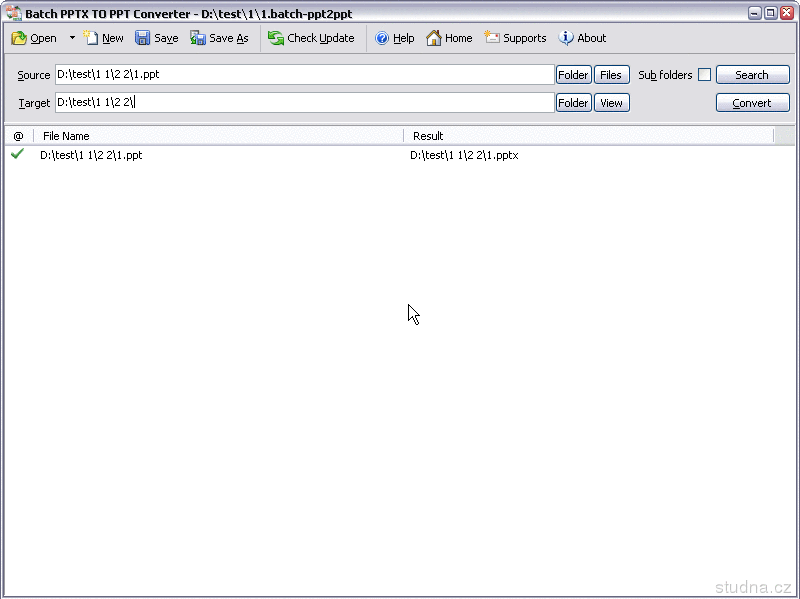Toggle the Sub folders checkbox
800x599 pixels.
click(x=705, y=74)
